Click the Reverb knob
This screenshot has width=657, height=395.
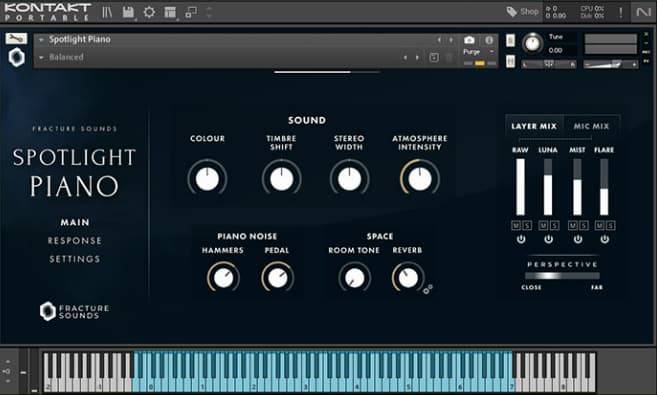(408, 277)
